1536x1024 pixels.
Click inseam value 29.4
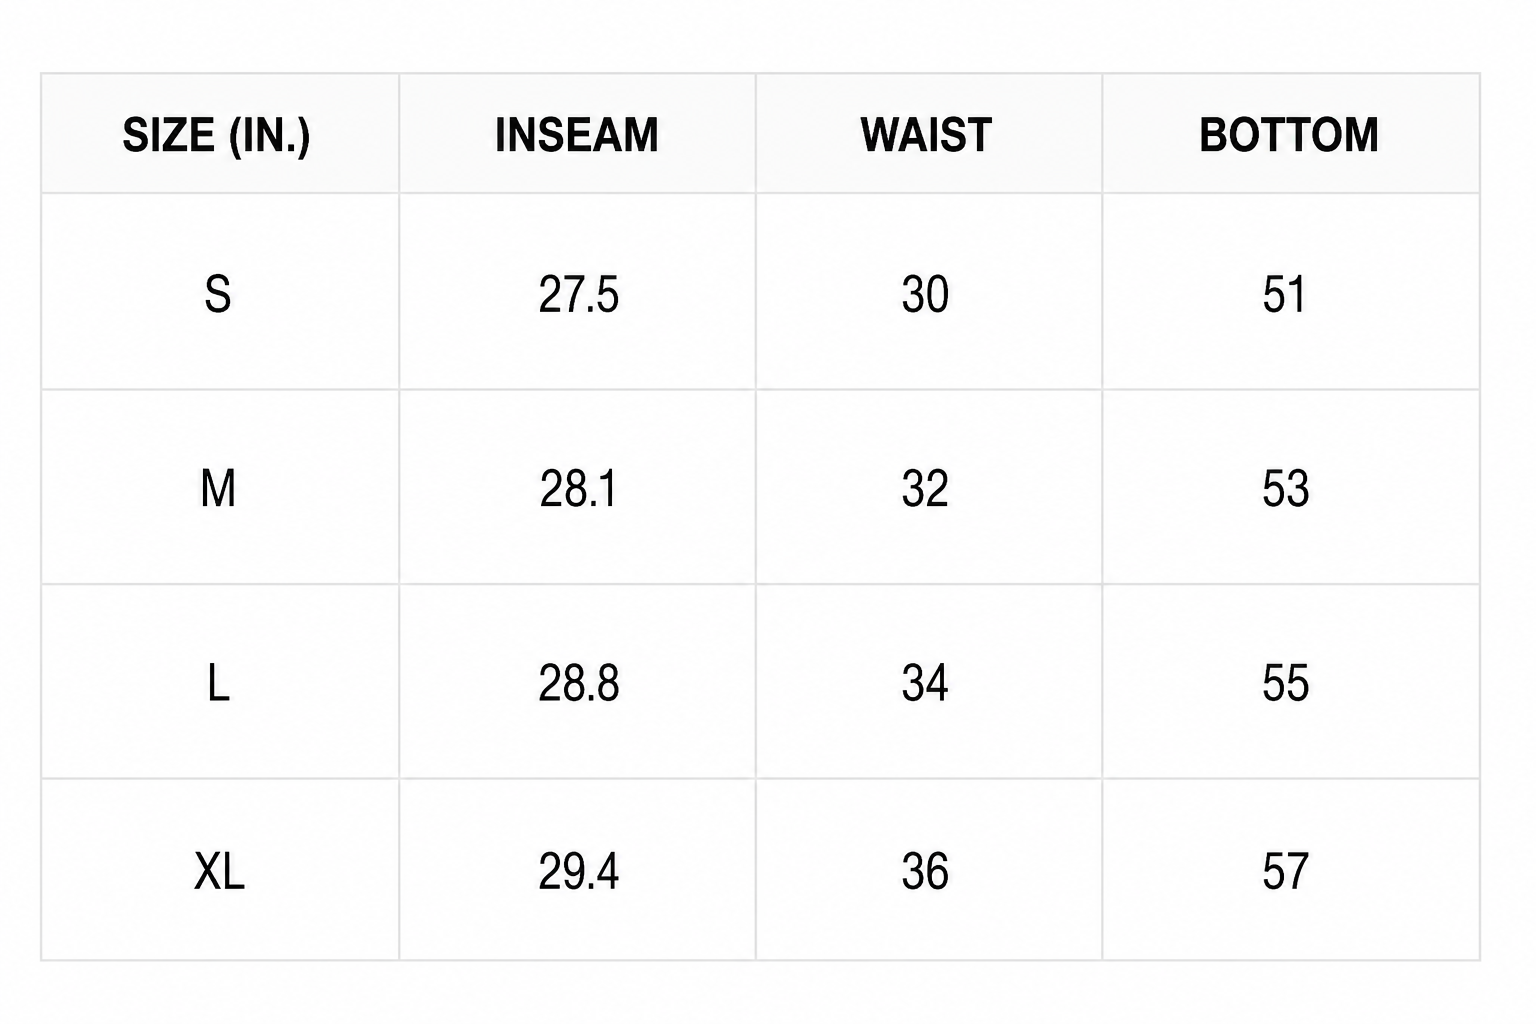[578, 872]
